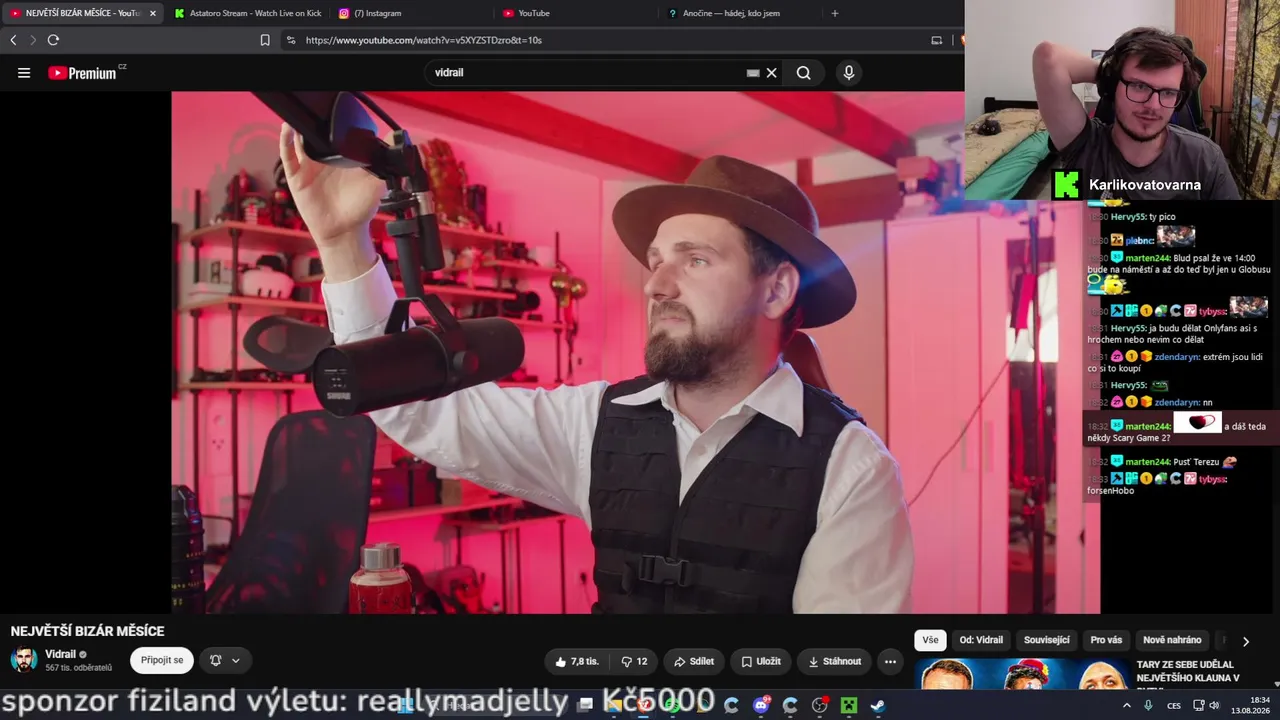Viewport: 1280px width, 720px height.
Task: Open recommended video TARY ZE SEBE UDĚLAL thumbnail
Action: click(1021, 674)
